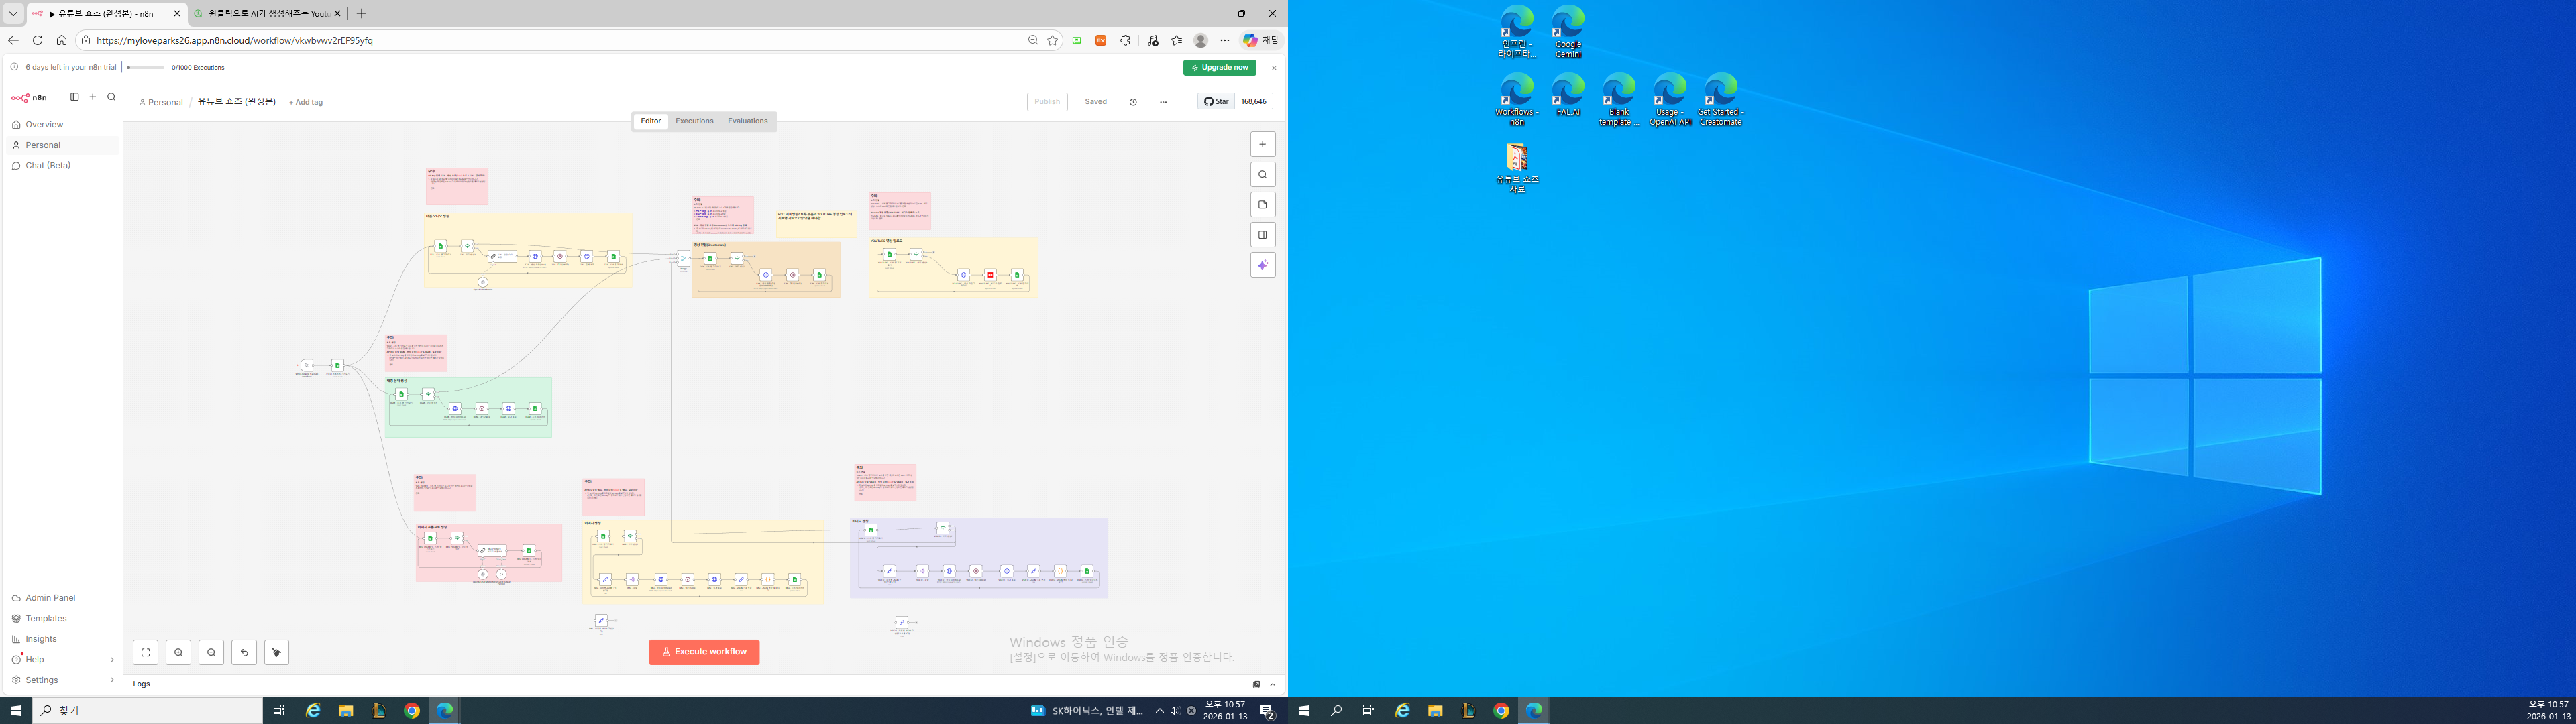Click the zoom to fit canvas button
The height and width of the screenshot is (724, 2576).
pos(145,652)
